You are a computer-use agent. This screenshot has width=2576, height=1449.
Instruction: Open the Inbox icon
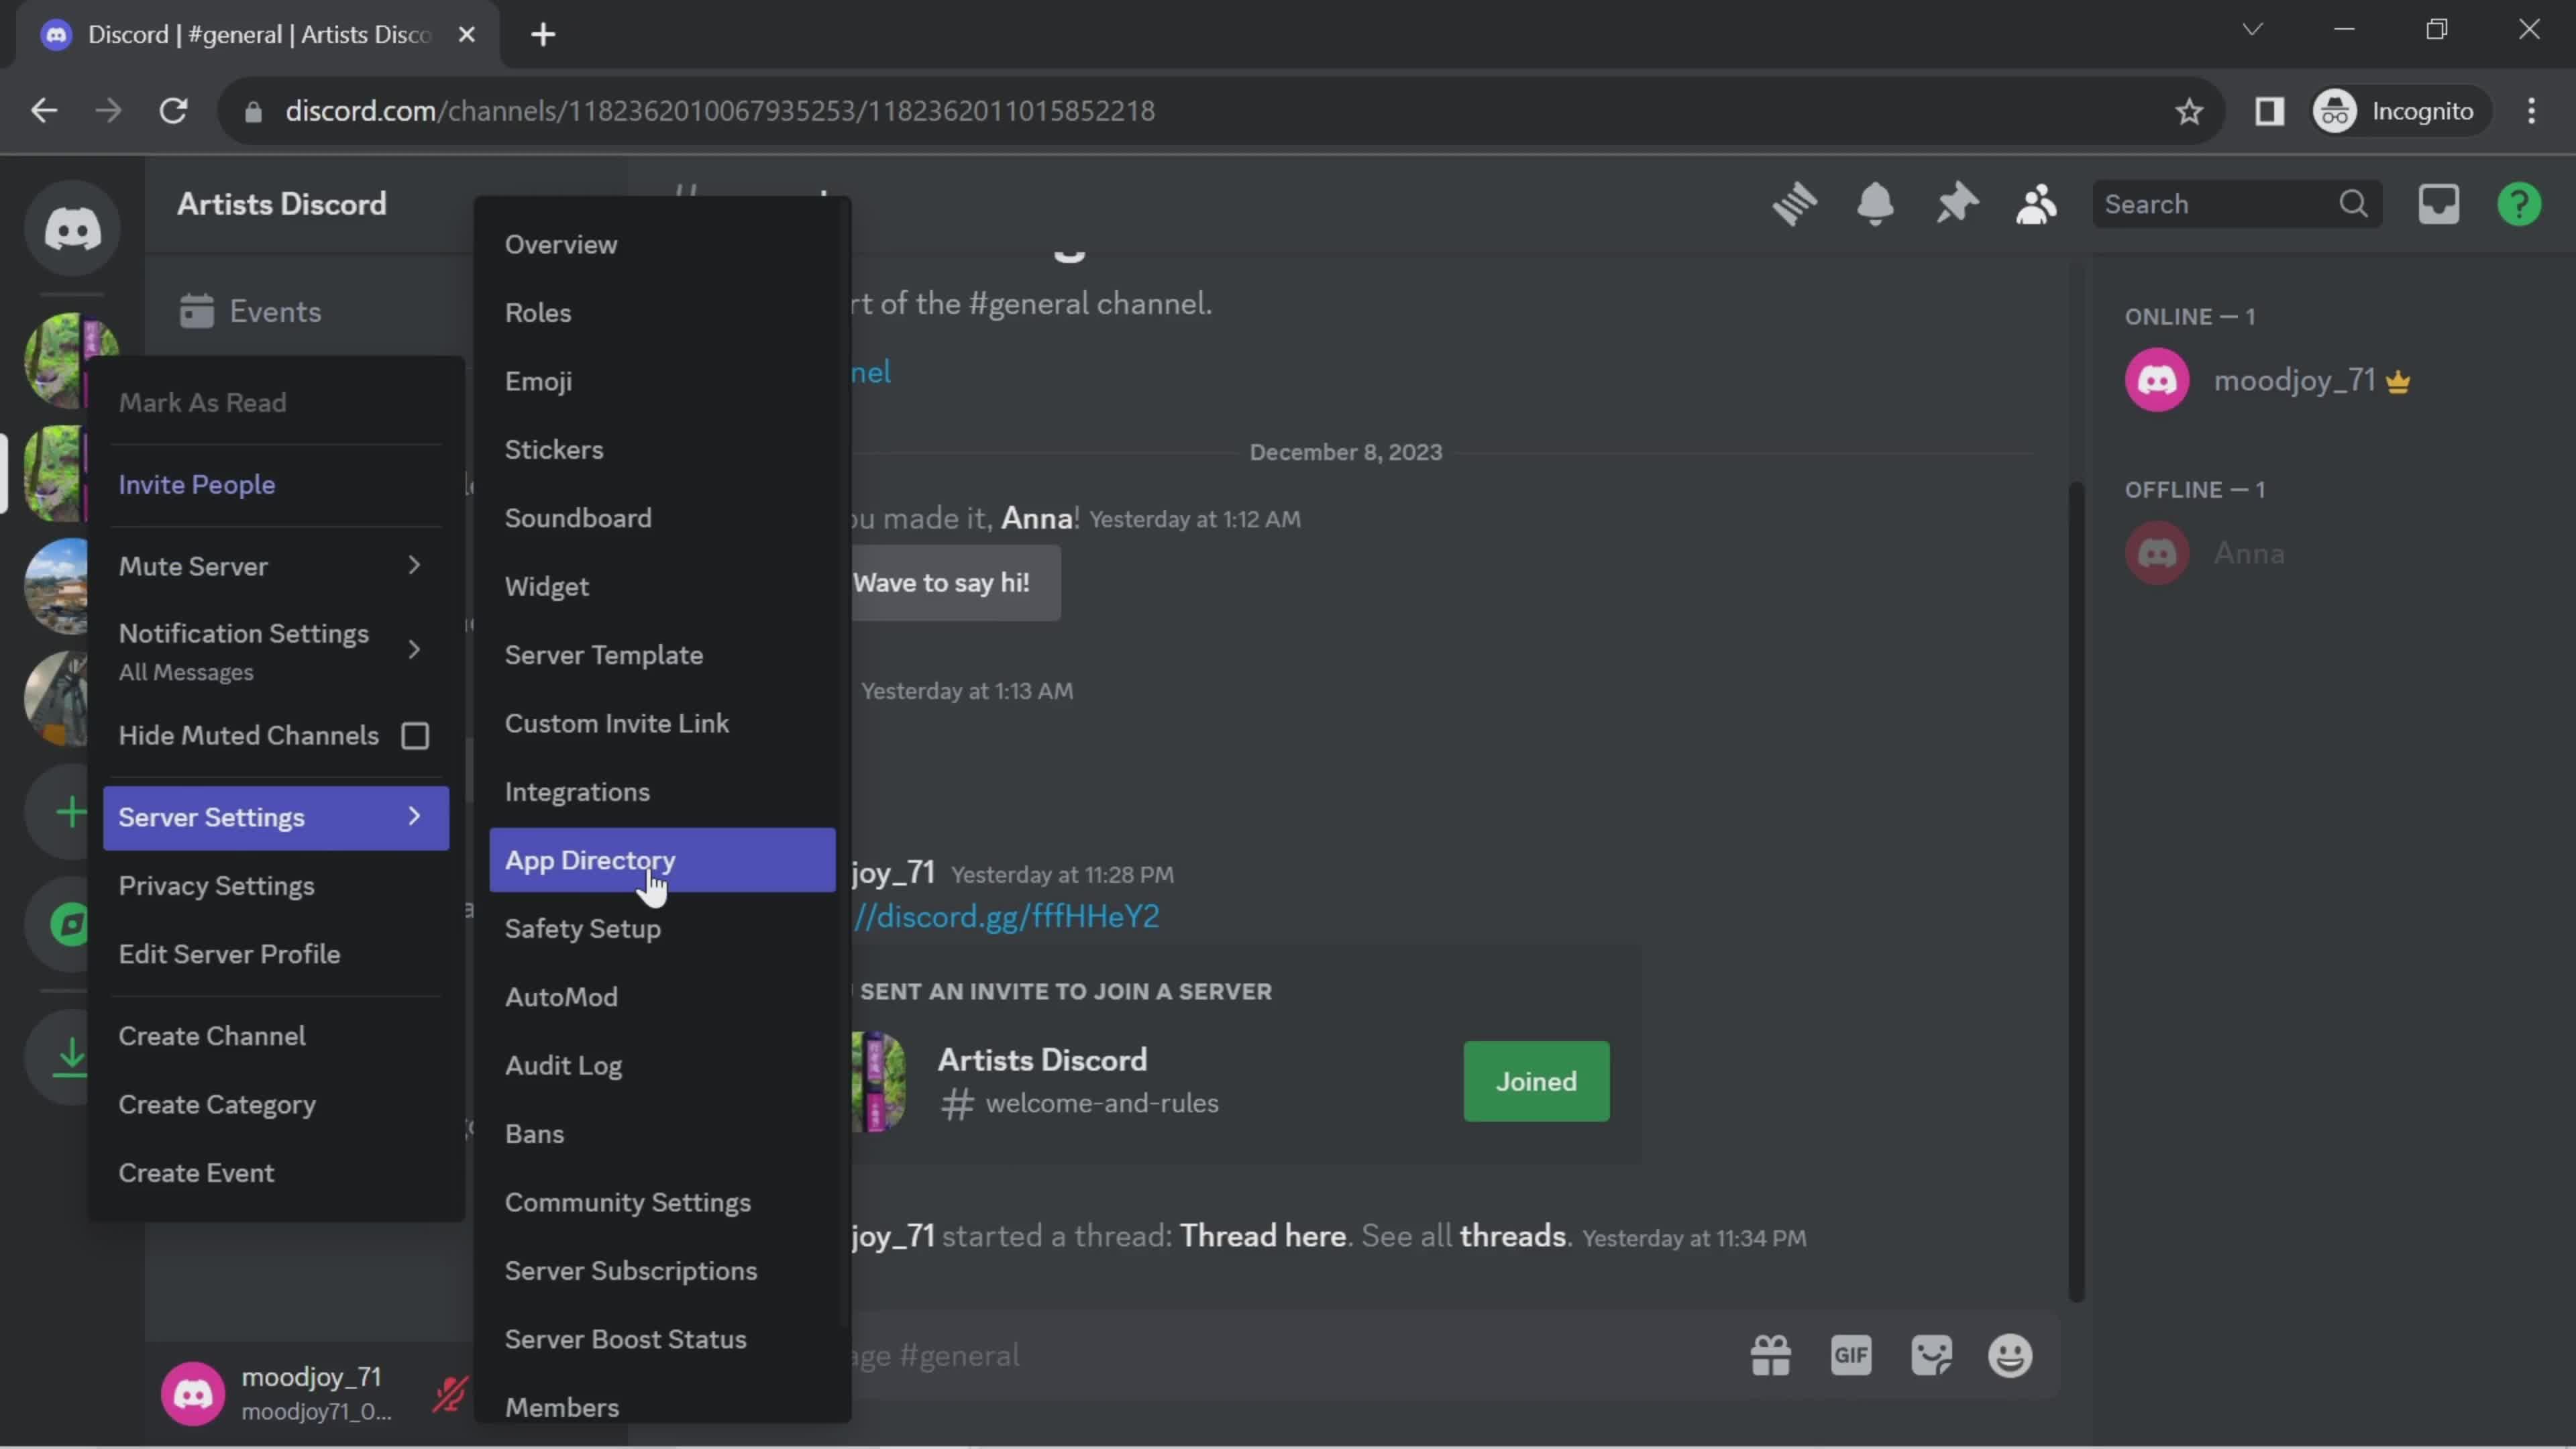click(2438, 204)
